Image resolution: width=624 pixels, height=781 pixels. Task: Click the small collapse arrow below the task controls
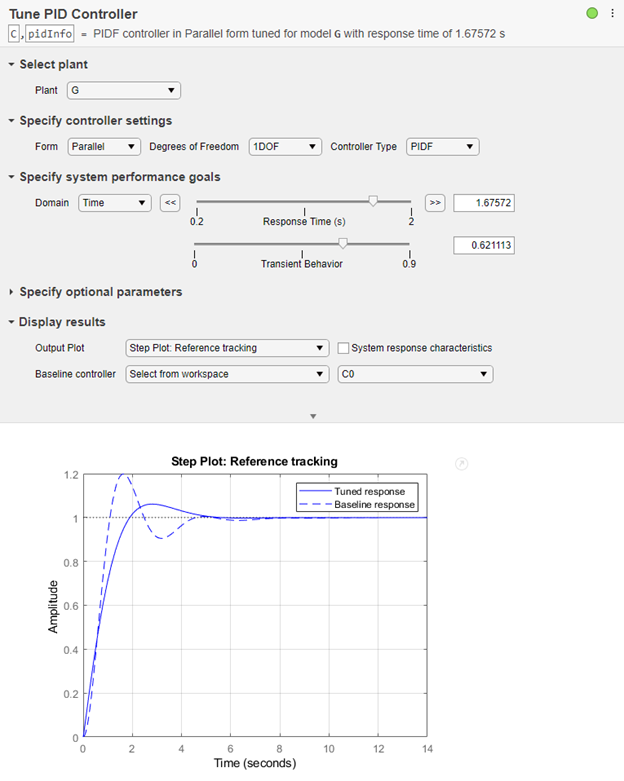click(312, 416)
